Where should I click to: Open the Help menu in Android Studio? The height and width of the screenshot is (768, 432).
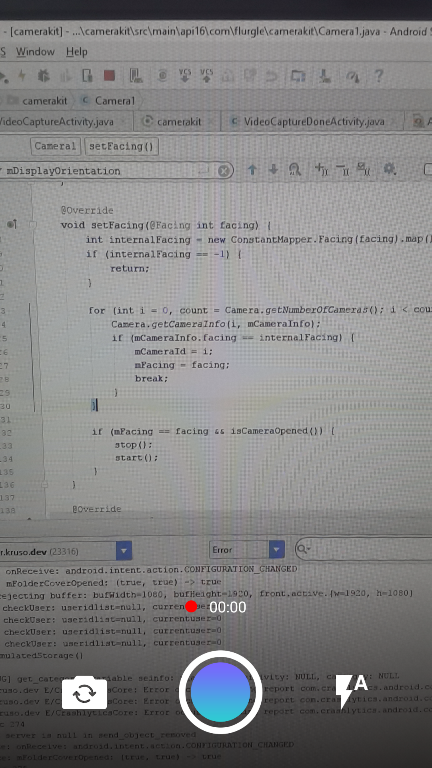pyautogui.click(x=76, y=51)
